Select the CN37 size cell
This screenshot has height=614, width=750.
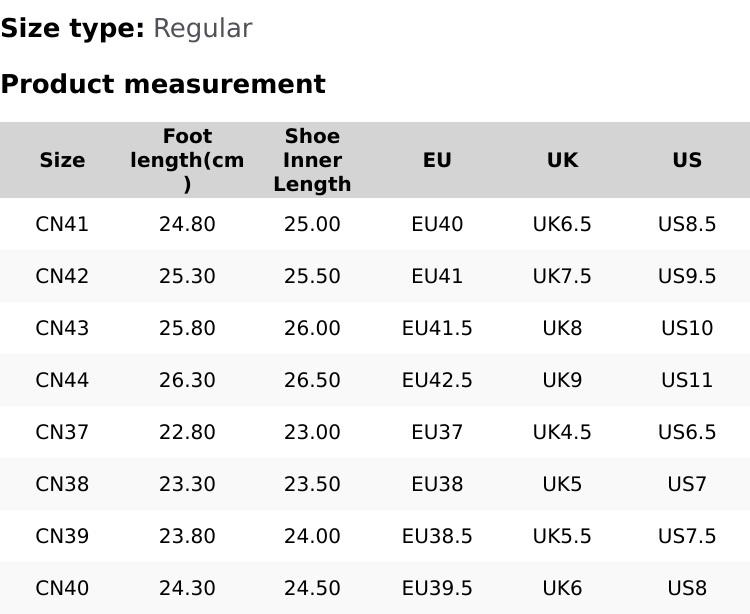point(62,432)
